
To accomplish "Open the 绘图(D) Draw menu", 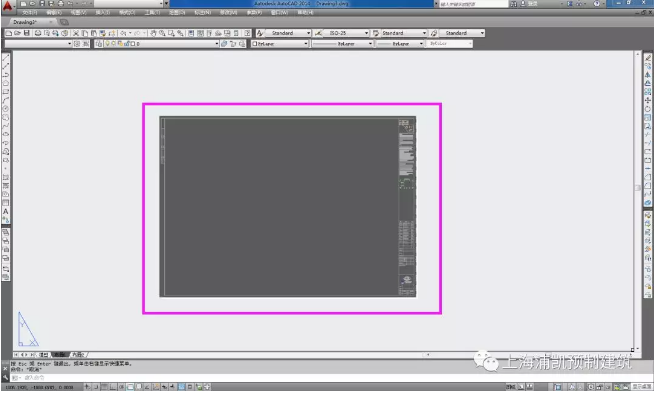I will pyautogui.click(x=177, y=13).
